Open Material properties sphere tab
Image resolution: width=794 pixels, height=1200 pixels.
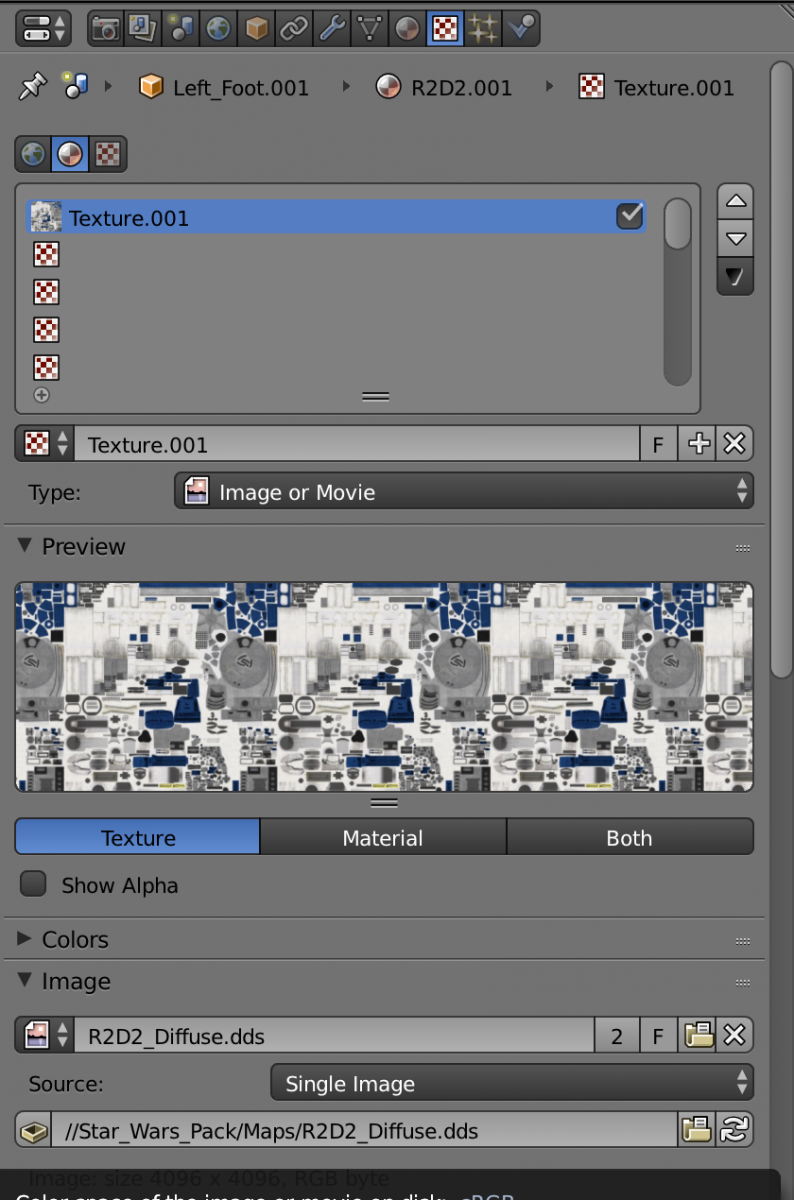point(407,28)
